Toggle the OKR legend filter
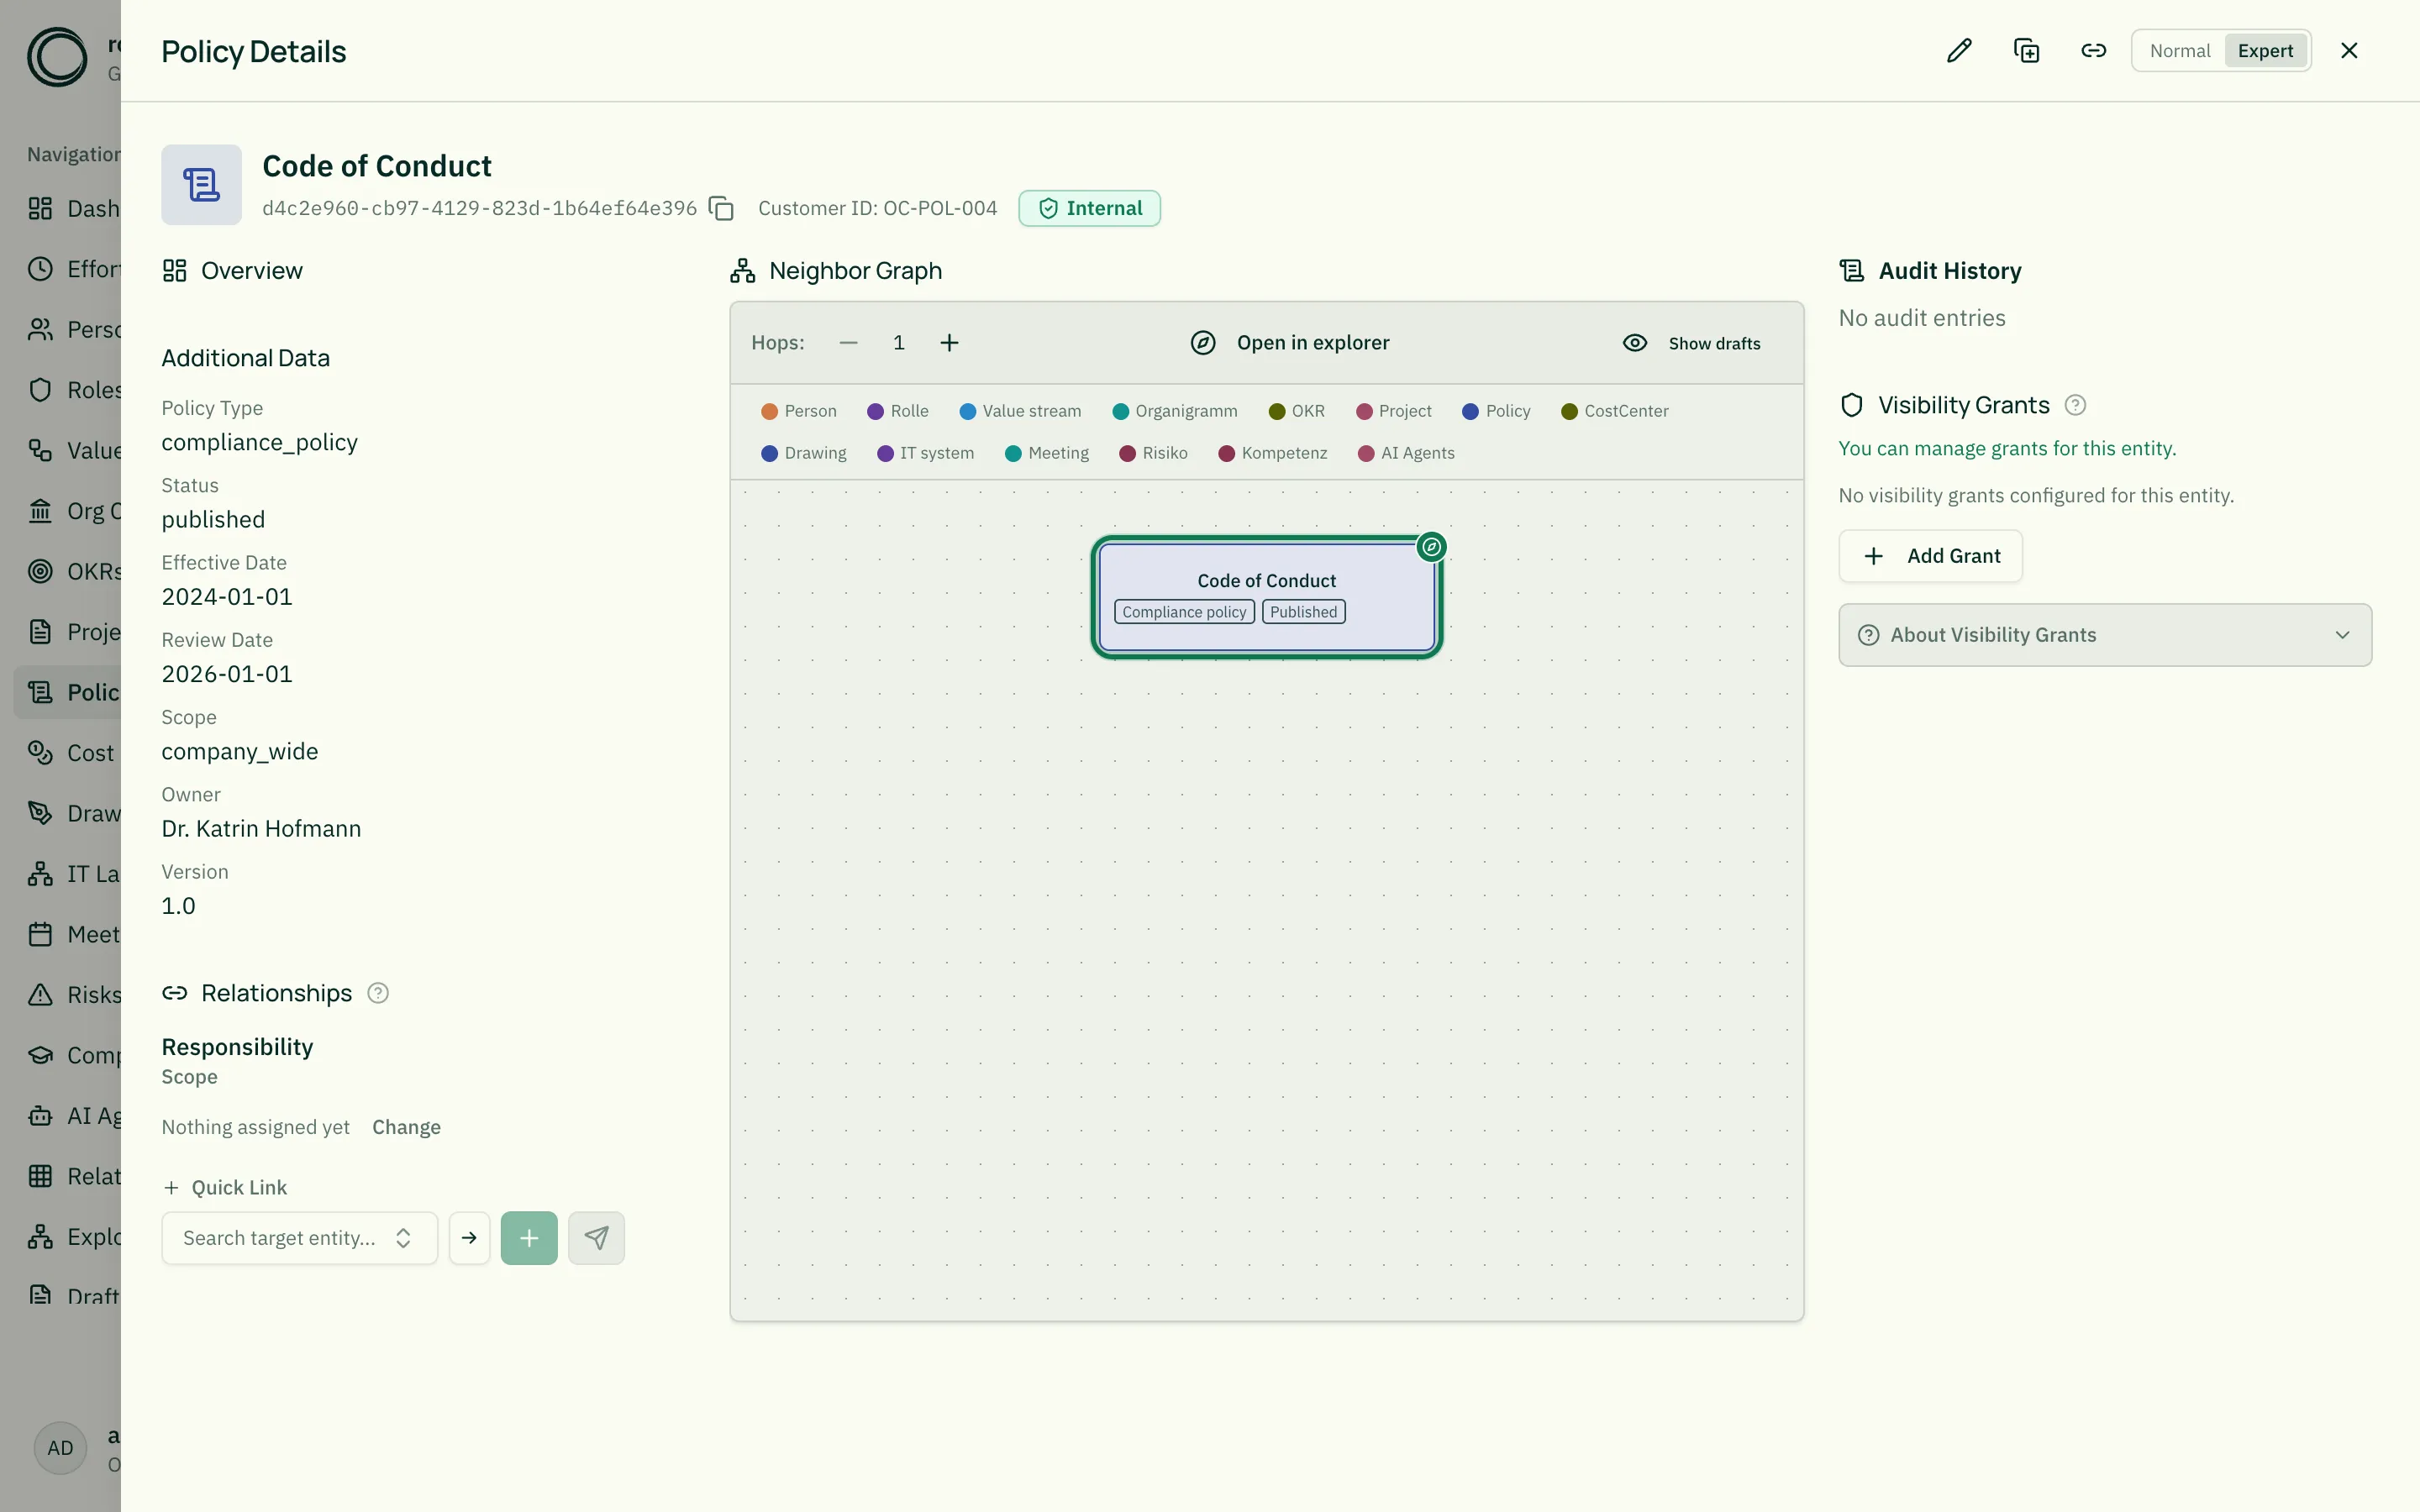This screenshot has height=1512, width=2420. [1296, 411]
